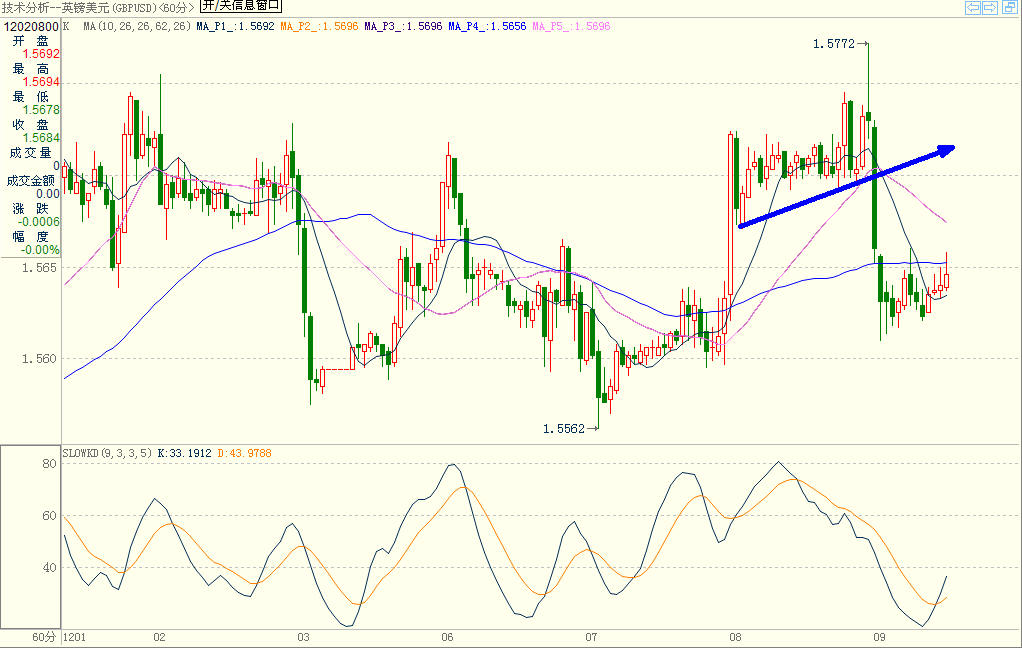Click the 08 date label on time axis
The width and height of the screenshot is (1022, 648).
pyautogui.click(x=735, y=637)
